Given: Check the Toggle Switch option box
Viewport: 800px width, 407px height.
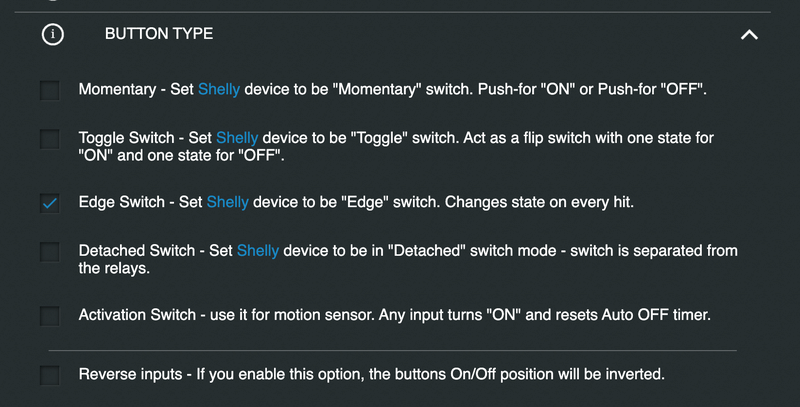Looking at the screenshot, I should pos(50,139).
